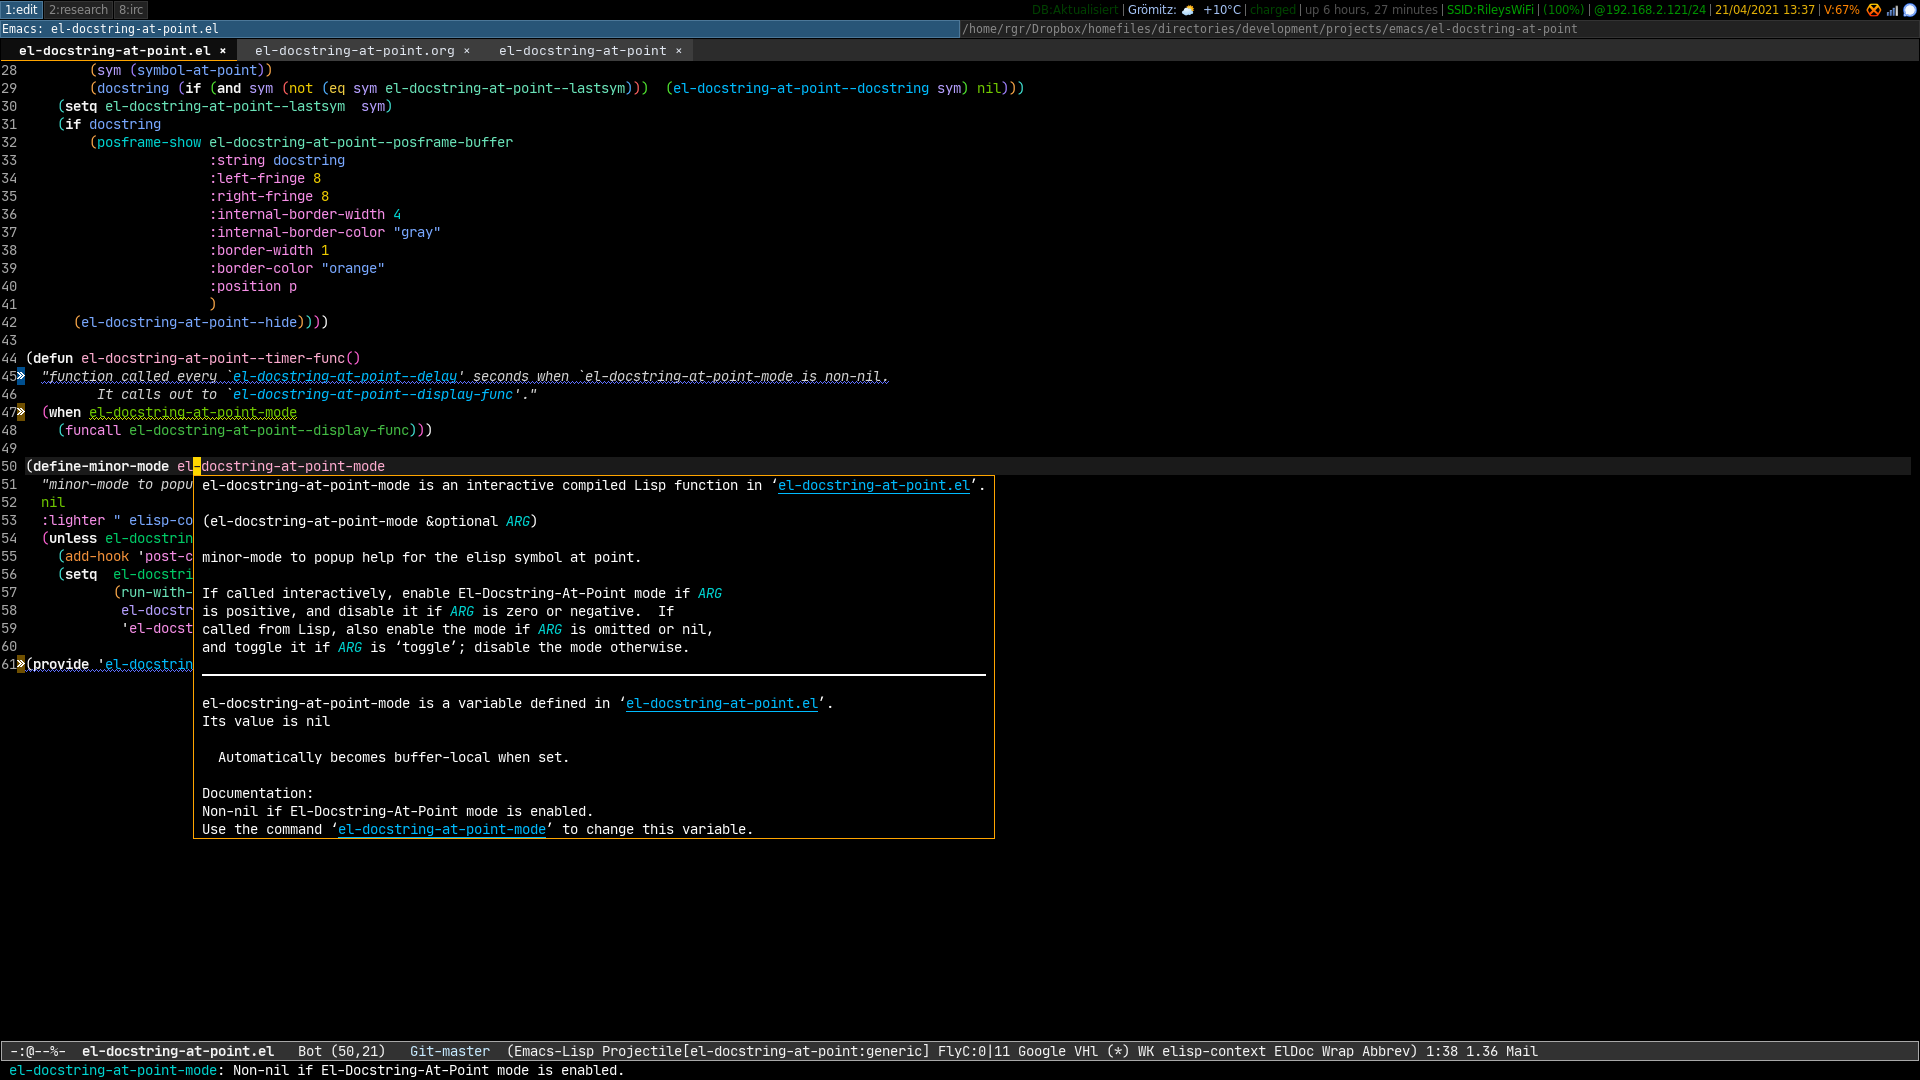Click the round white-blue tray icon
Screen dimensions: 1920x1080
[x=1909, y=10]
